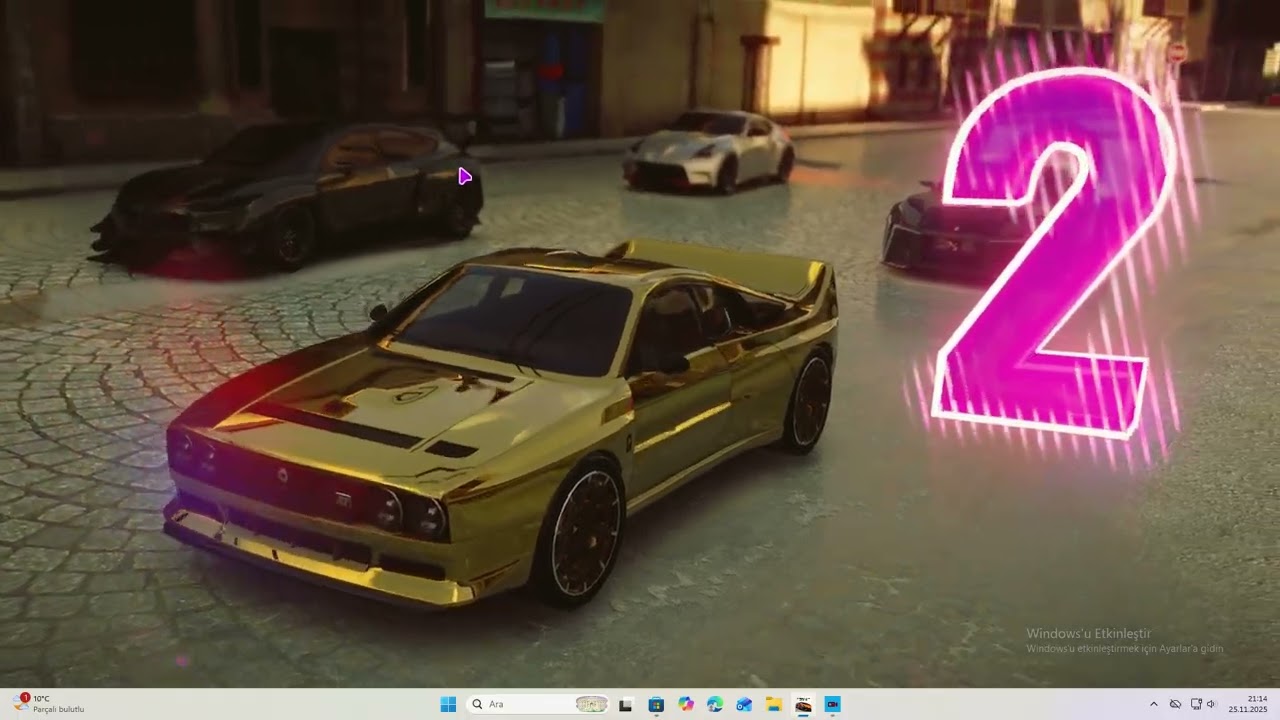Show hidden system tray icons
The image size is (1280, 720).
1153,704
